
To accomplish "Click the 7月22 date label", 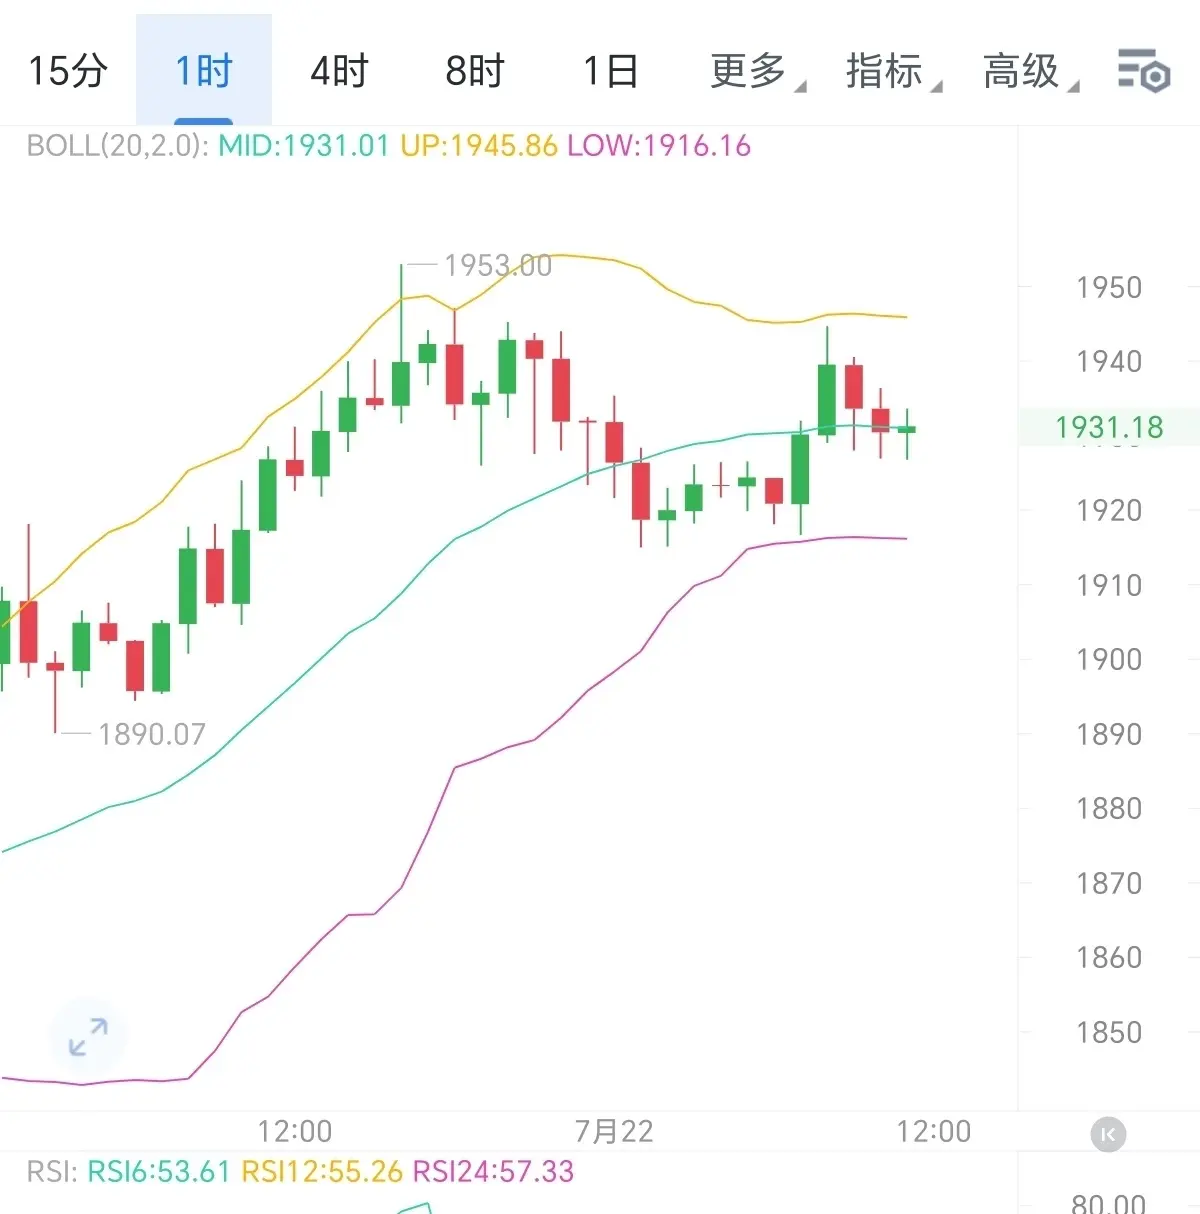I will (614, 1131).
